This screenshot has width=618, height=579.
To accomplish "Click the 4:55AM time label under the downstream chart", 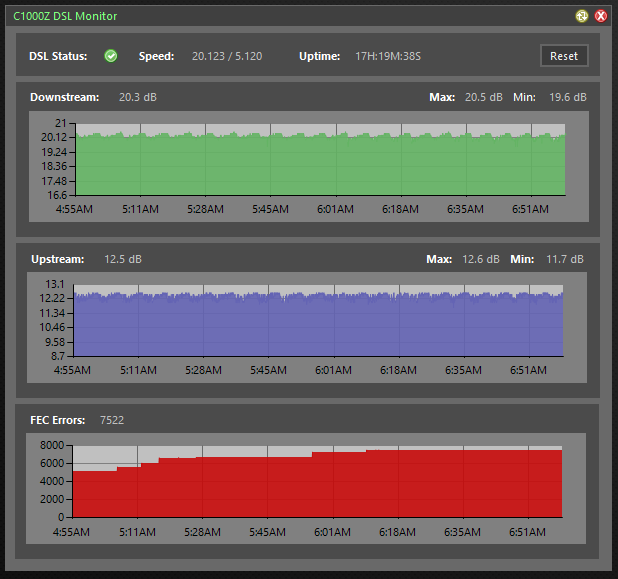I will [x=74, y=209].
